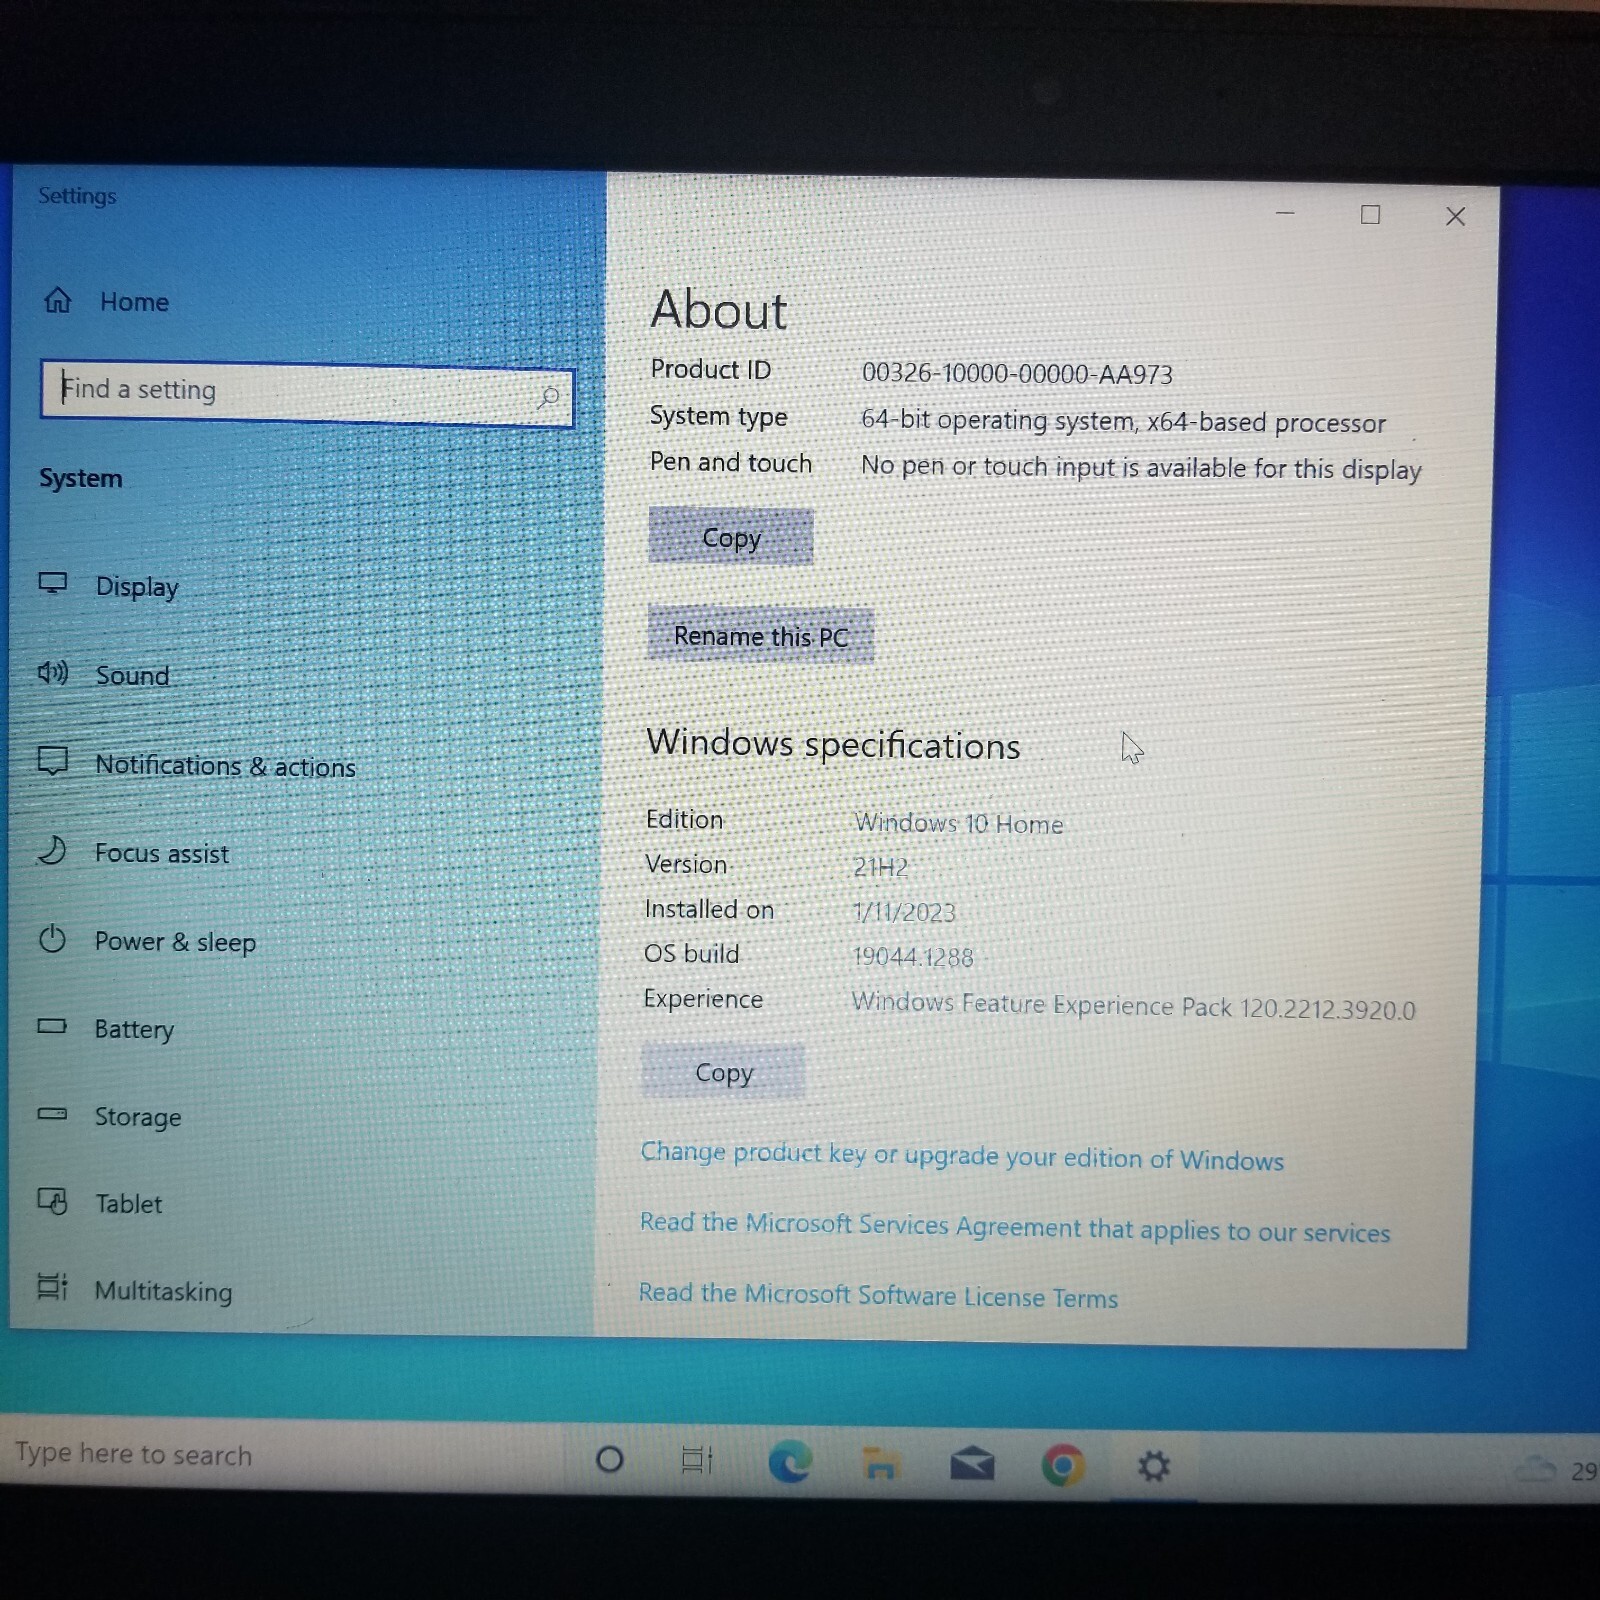
Task: Close the Settings window
Action: [x=1456, y=217]
